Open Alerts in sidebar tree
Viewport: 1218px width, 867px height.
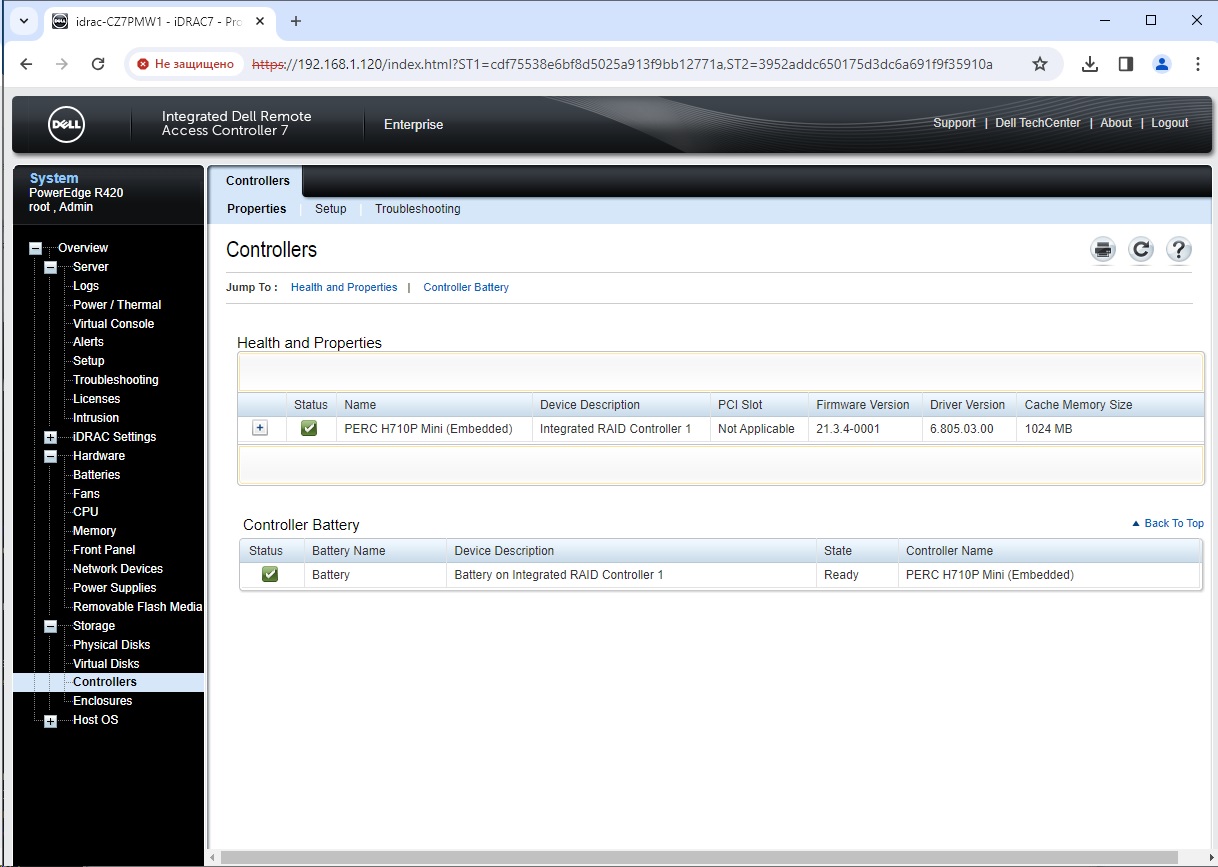pos(88,342)
